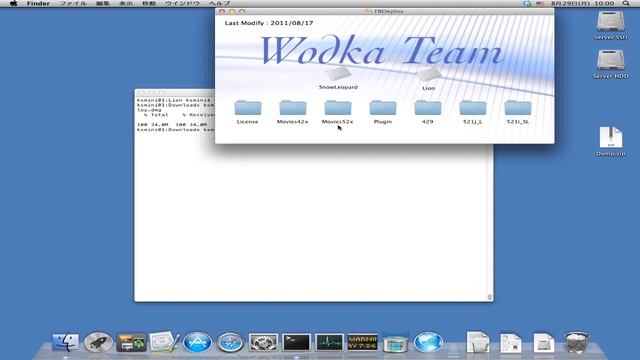Image resolution: width=640 pixels, height=360 pixels.
Task: Open System Preferences gear in Dock
Action: [263, 342]
